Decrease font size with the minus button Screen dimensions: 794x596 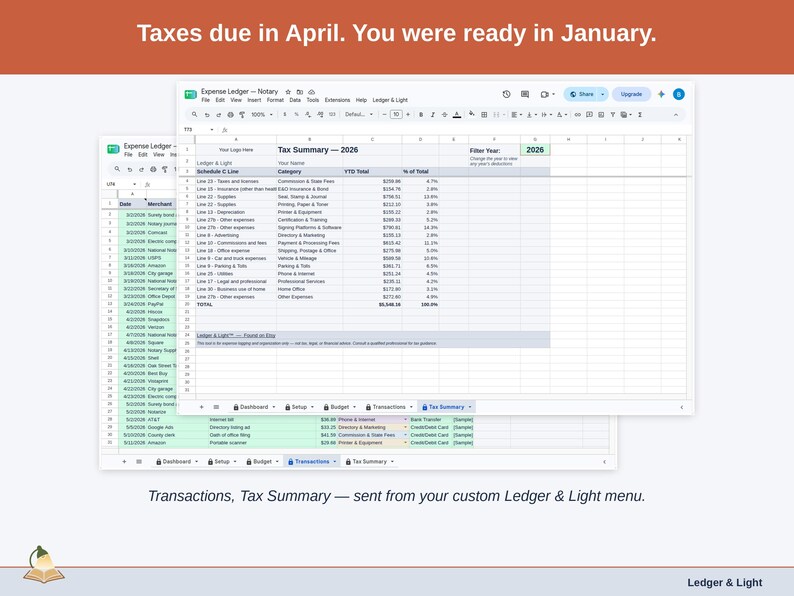tap(385, 115)
